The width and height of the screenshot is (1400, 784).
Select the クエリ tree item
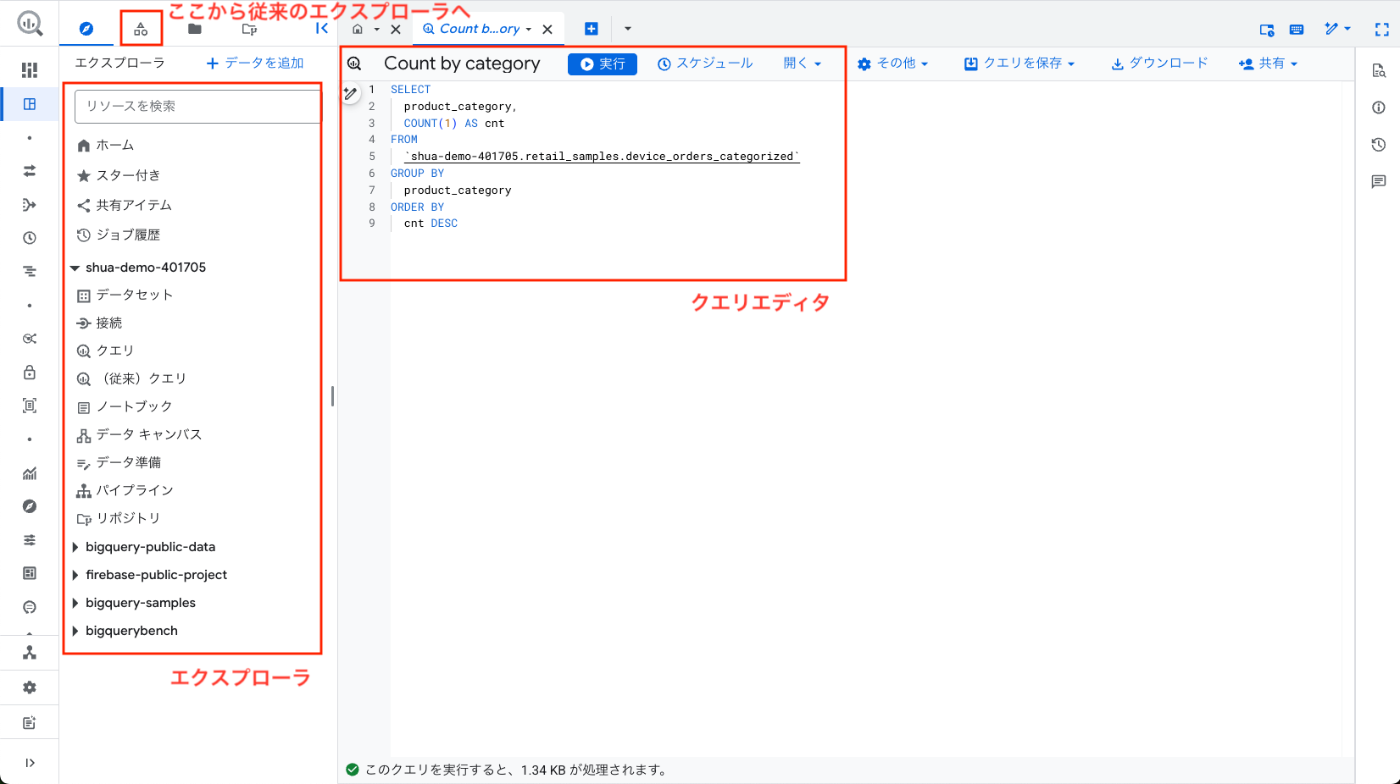(105, 351)
